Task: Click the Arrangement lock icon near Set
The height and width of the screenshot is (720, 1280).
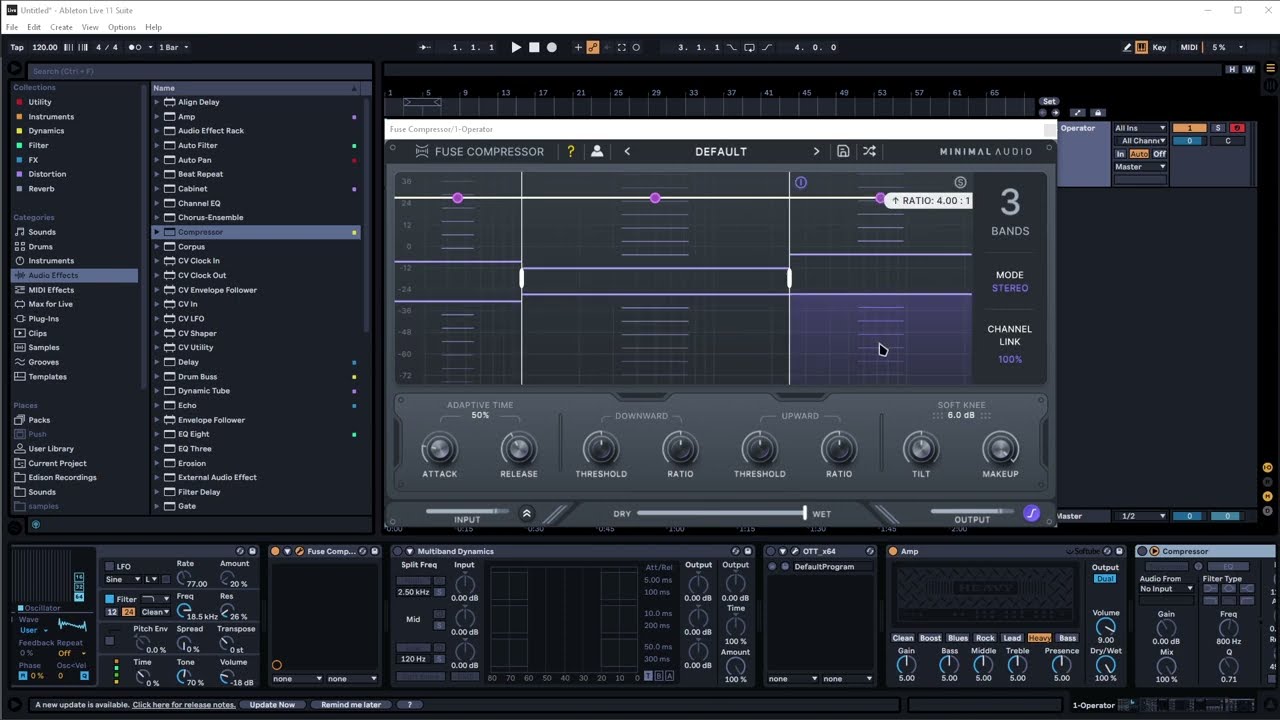Action: pos(1098,113)
